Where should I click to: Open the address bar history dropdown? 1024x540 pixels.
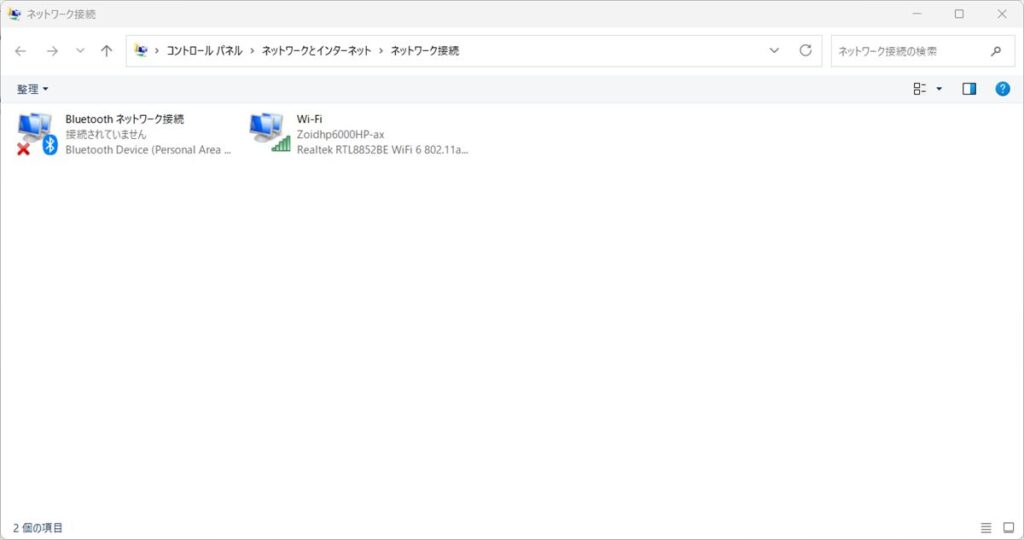tap(774, 51)
